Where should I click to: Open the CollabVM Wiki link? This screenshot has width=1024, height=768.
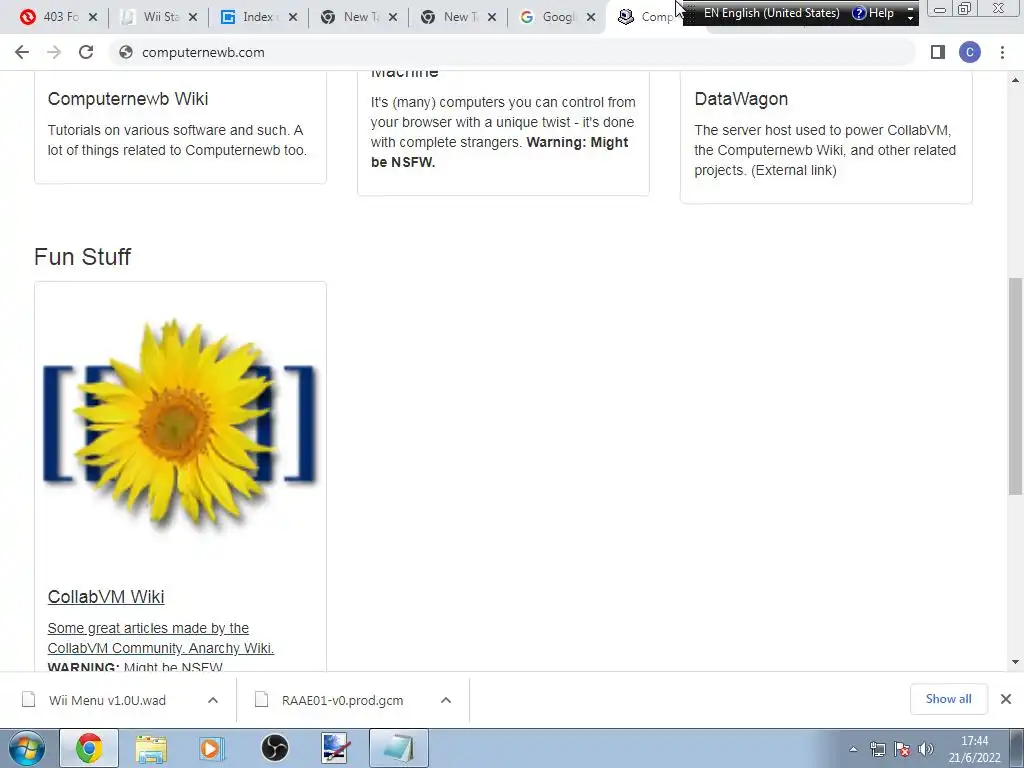point(106,597)
